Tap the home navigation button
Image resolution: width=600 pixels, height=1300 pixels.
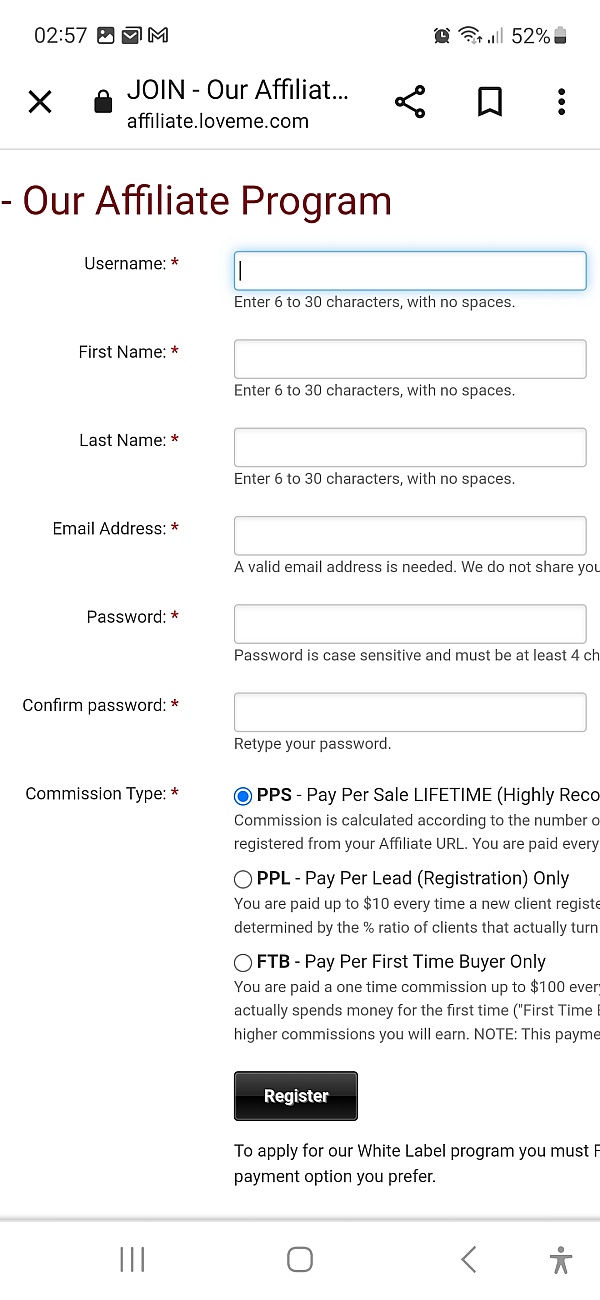300,1259
